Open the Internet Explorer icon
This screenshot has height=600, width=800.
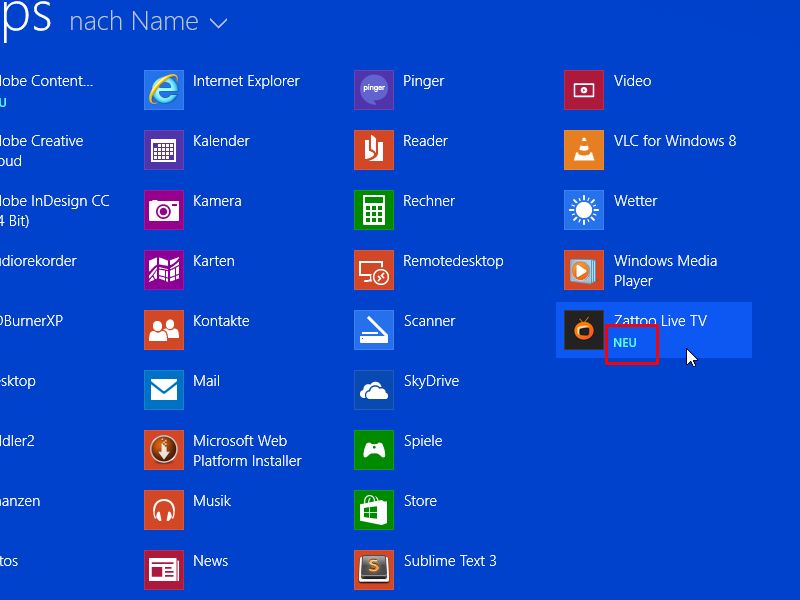pyautogui.click(x=164, y=90)
